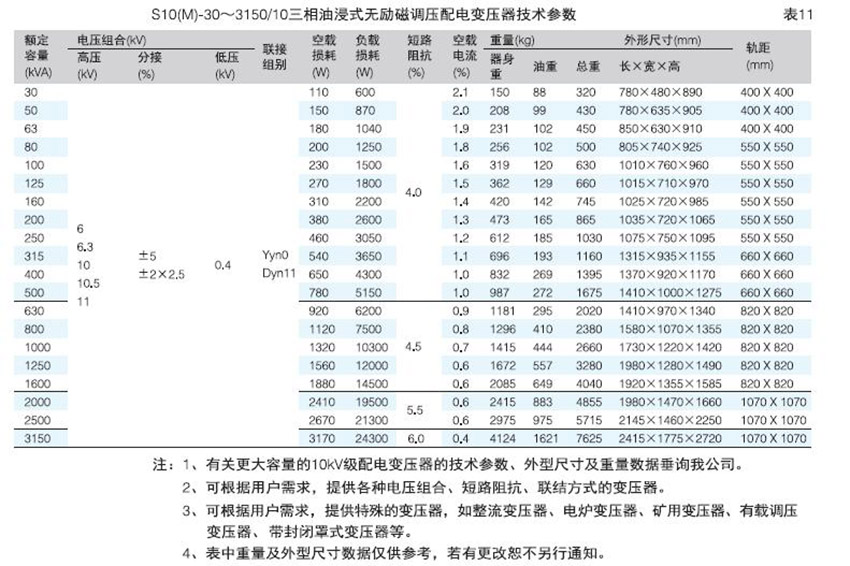Screen dimensions: 850x566
Task: Click the 2145×1775×2720 dimension cell
Action: tap(666, 436)
